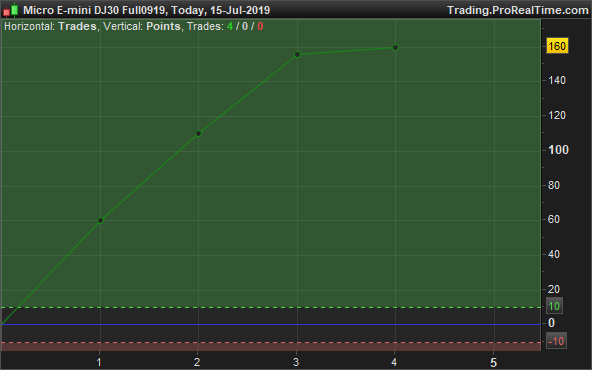Click the green 10 level label

pos(554,306)
